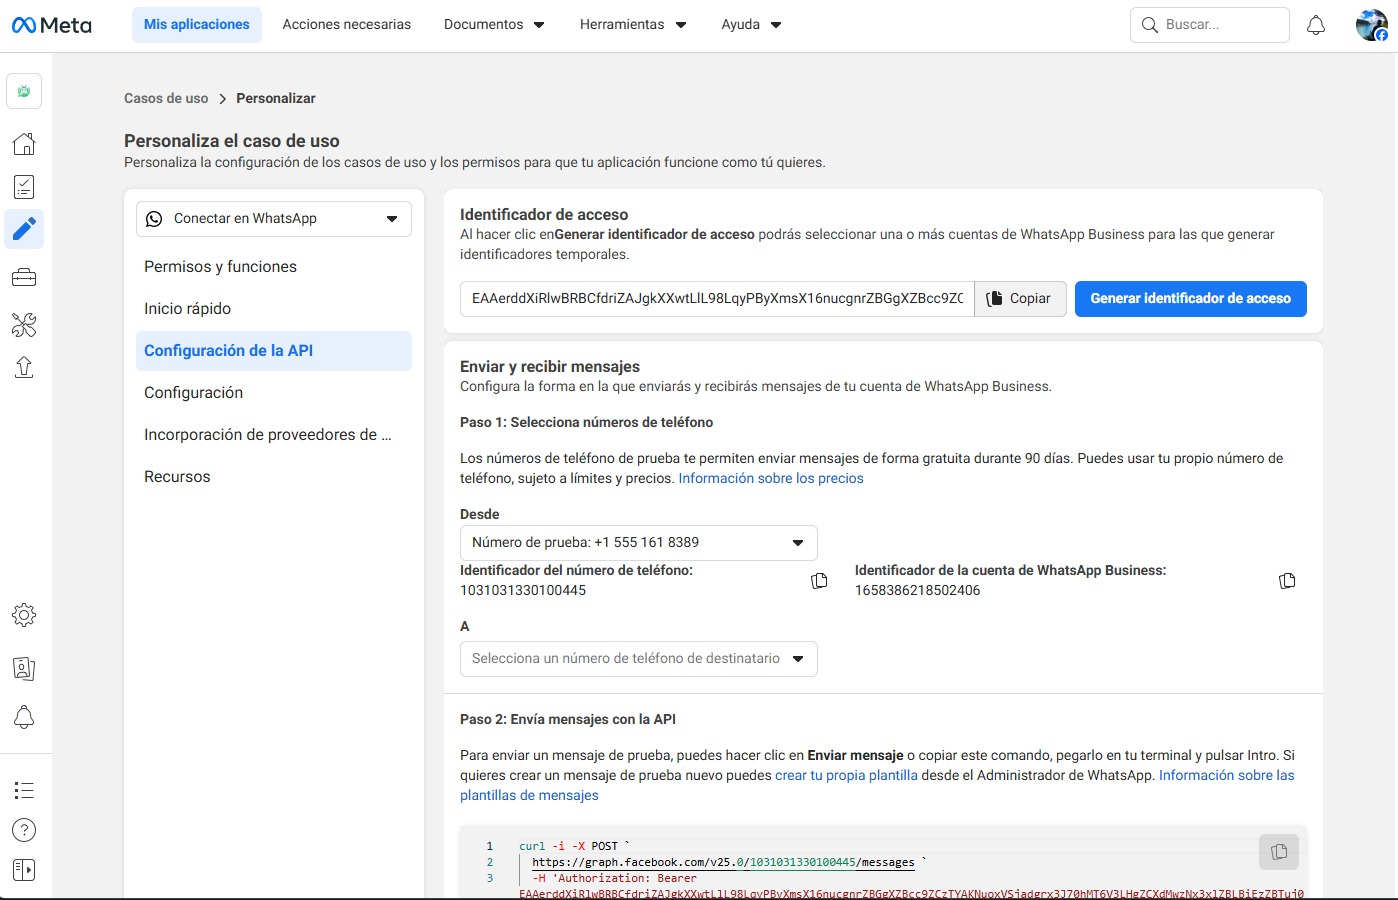Open Información sobre los precios link
The image size is (1398, 900).
coord(770,479)
